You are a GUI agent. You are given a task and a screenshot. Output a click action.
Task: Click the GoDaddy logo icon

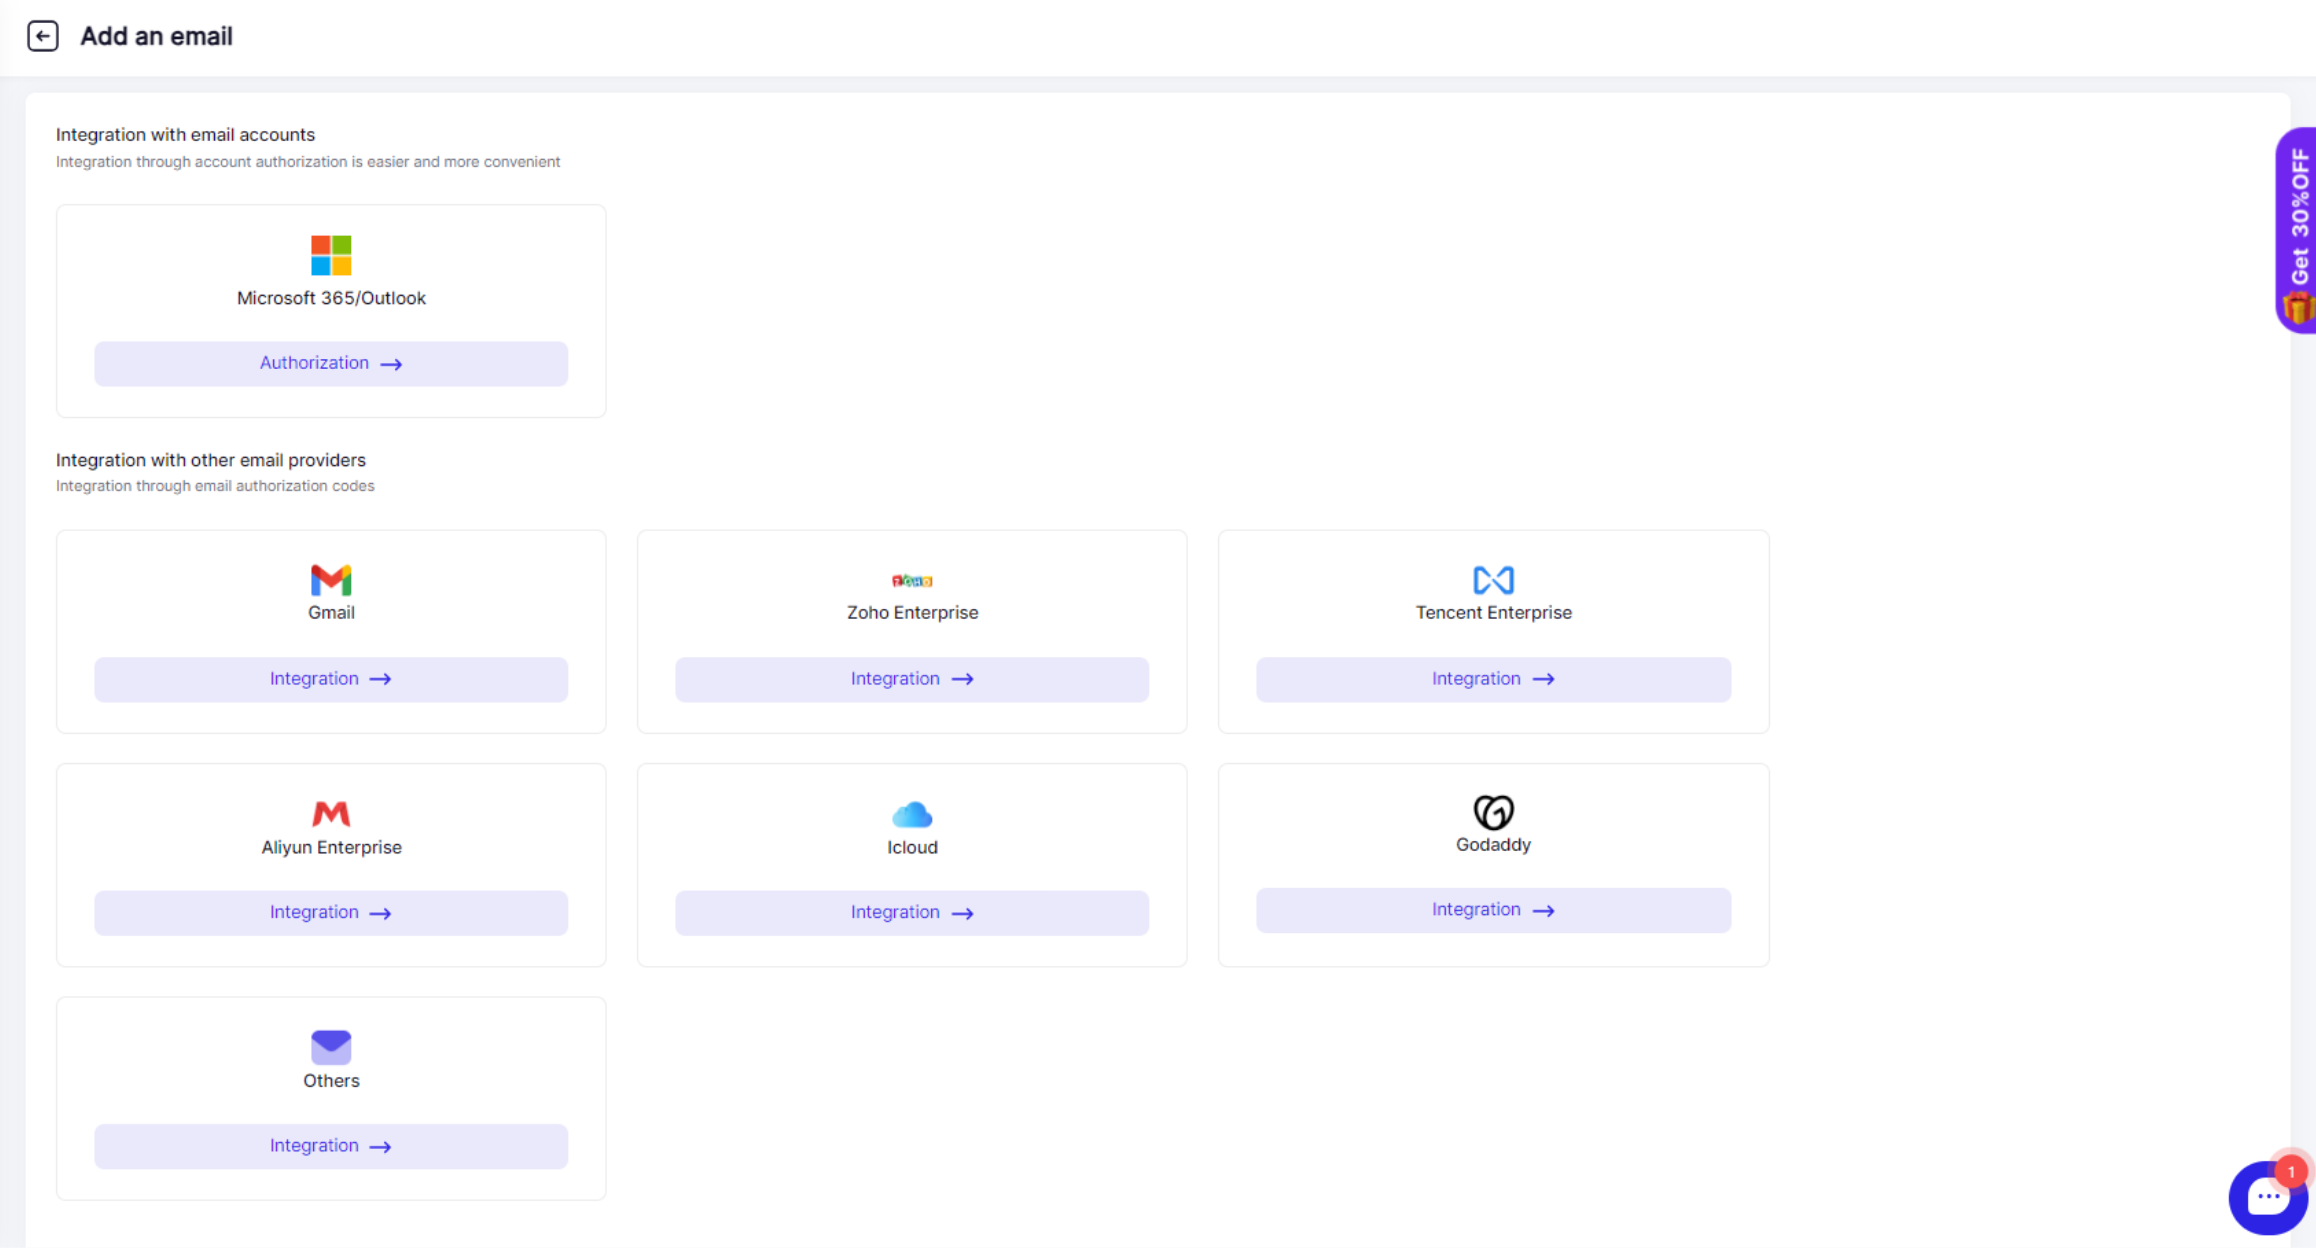coord(1493,812)
